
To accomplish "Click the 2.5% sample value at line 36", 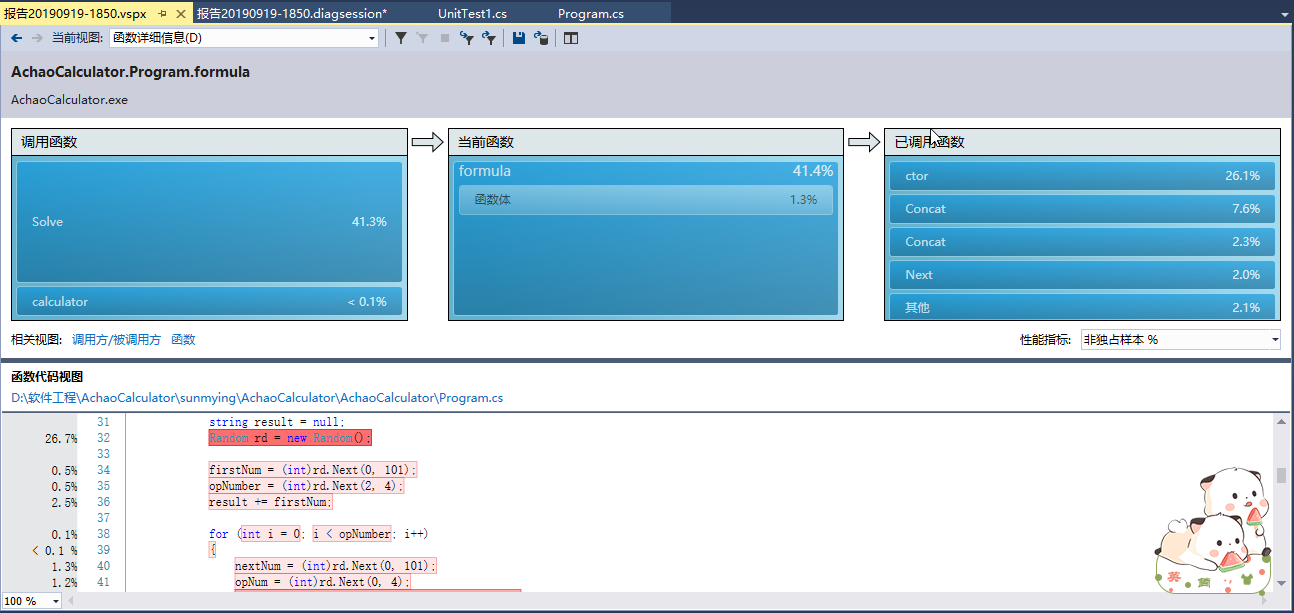I will pyautogui.click(x=64, y=503).
